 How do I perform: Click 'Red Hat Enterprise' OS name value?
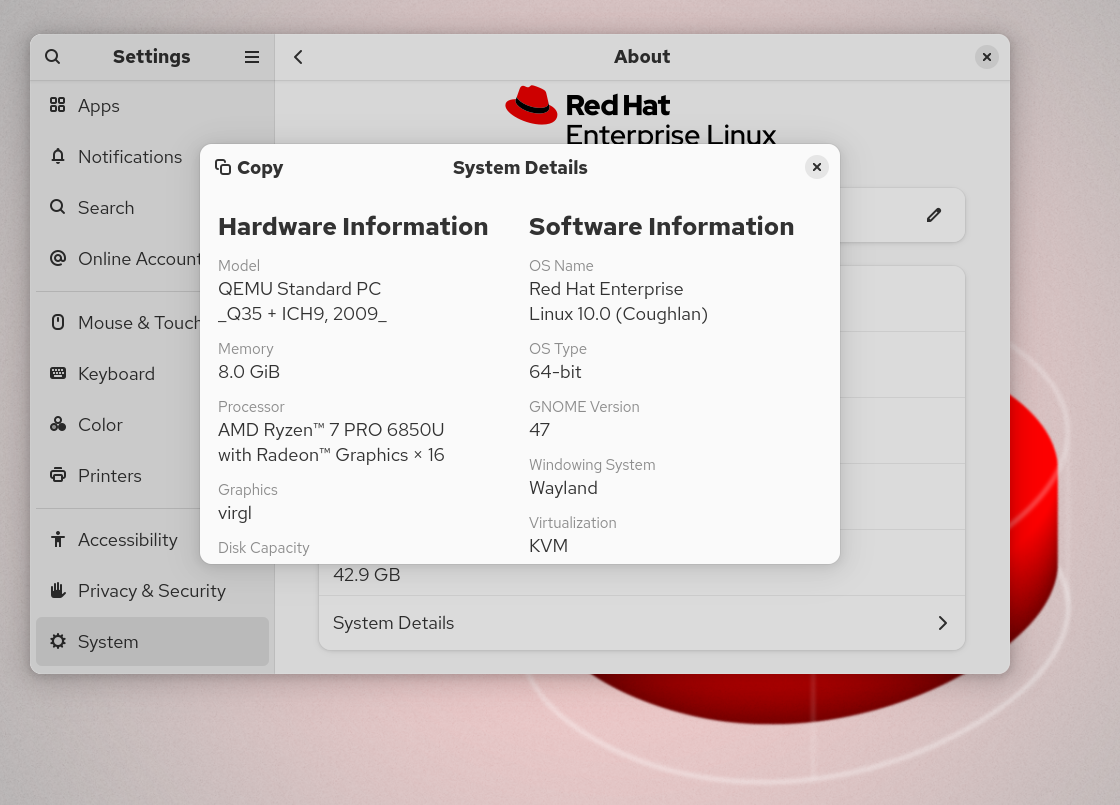[x=606, y=289]
